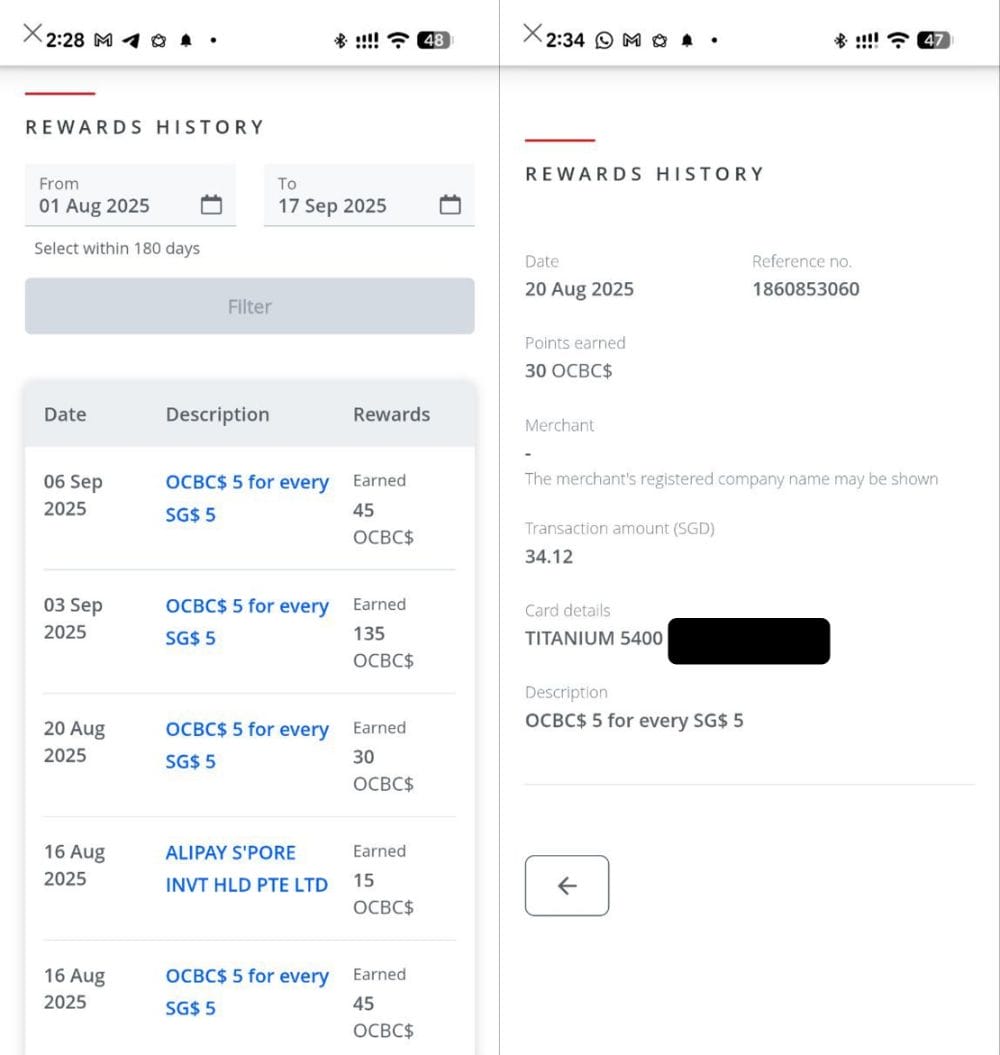Open the From date calendar icon
The height and width of the screenshot is (1055, 1000).
click(211, 205)
